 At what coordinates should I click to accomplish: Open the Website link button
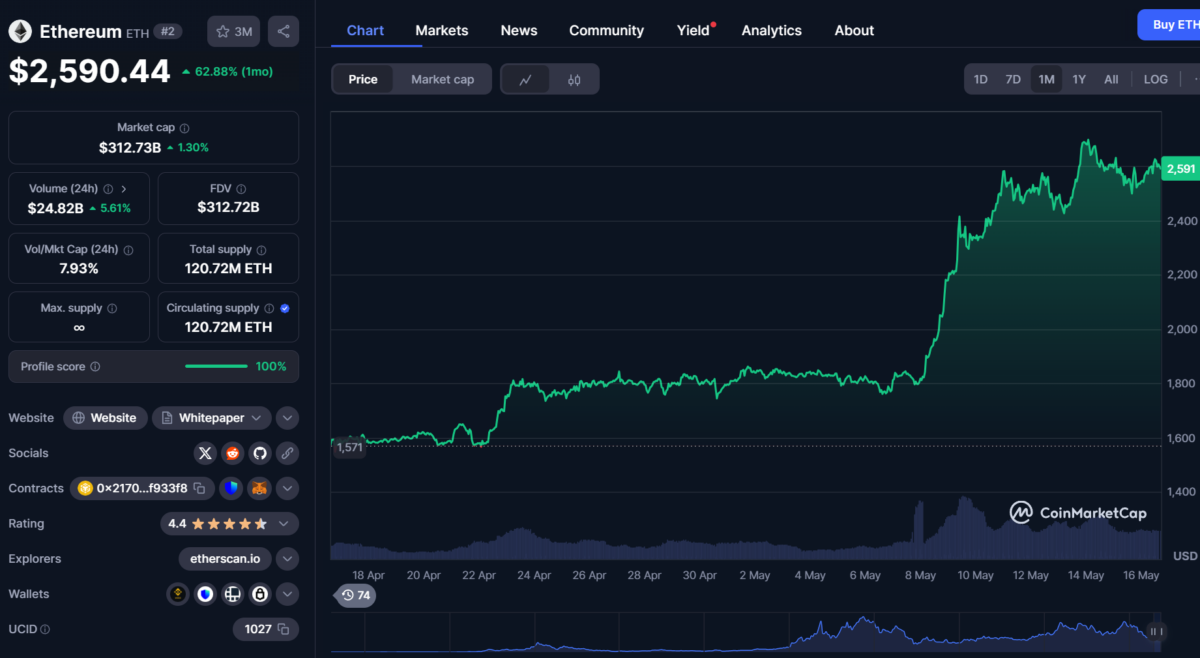click(x=105, y=418)
